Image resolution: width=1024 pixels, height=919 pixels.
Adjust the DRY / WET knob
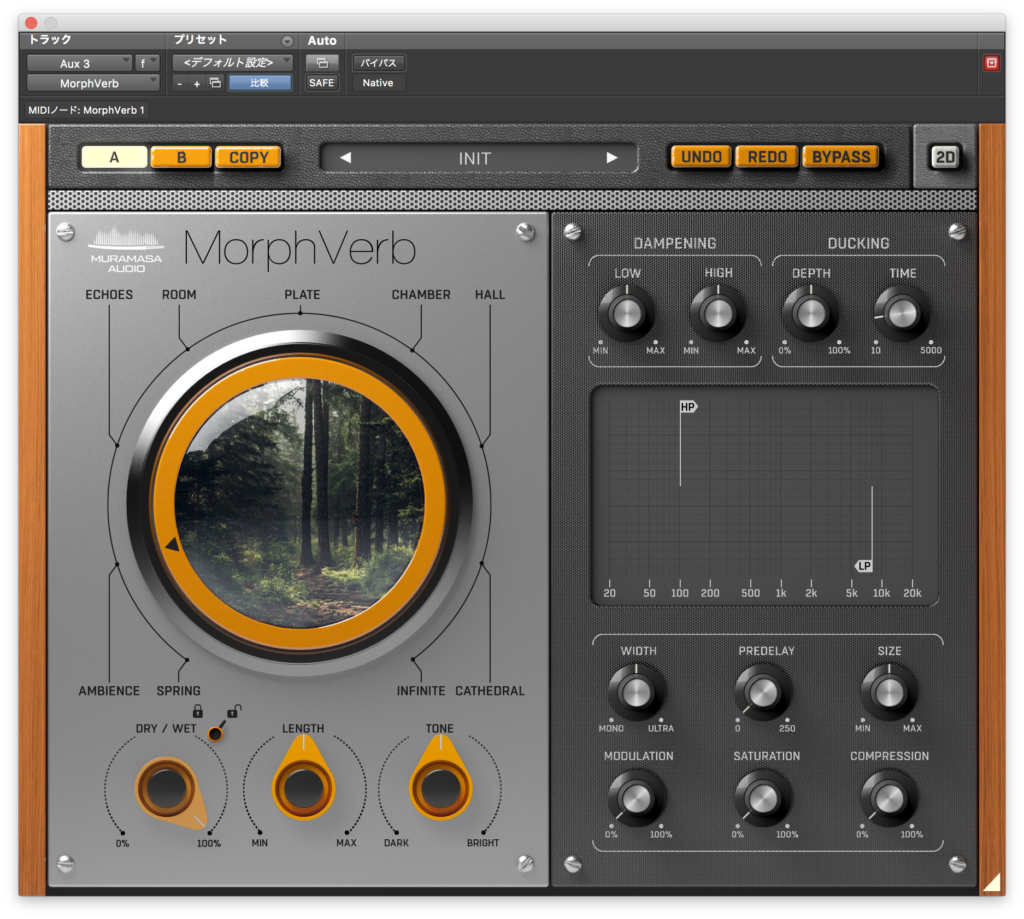[x=168, y=789]
